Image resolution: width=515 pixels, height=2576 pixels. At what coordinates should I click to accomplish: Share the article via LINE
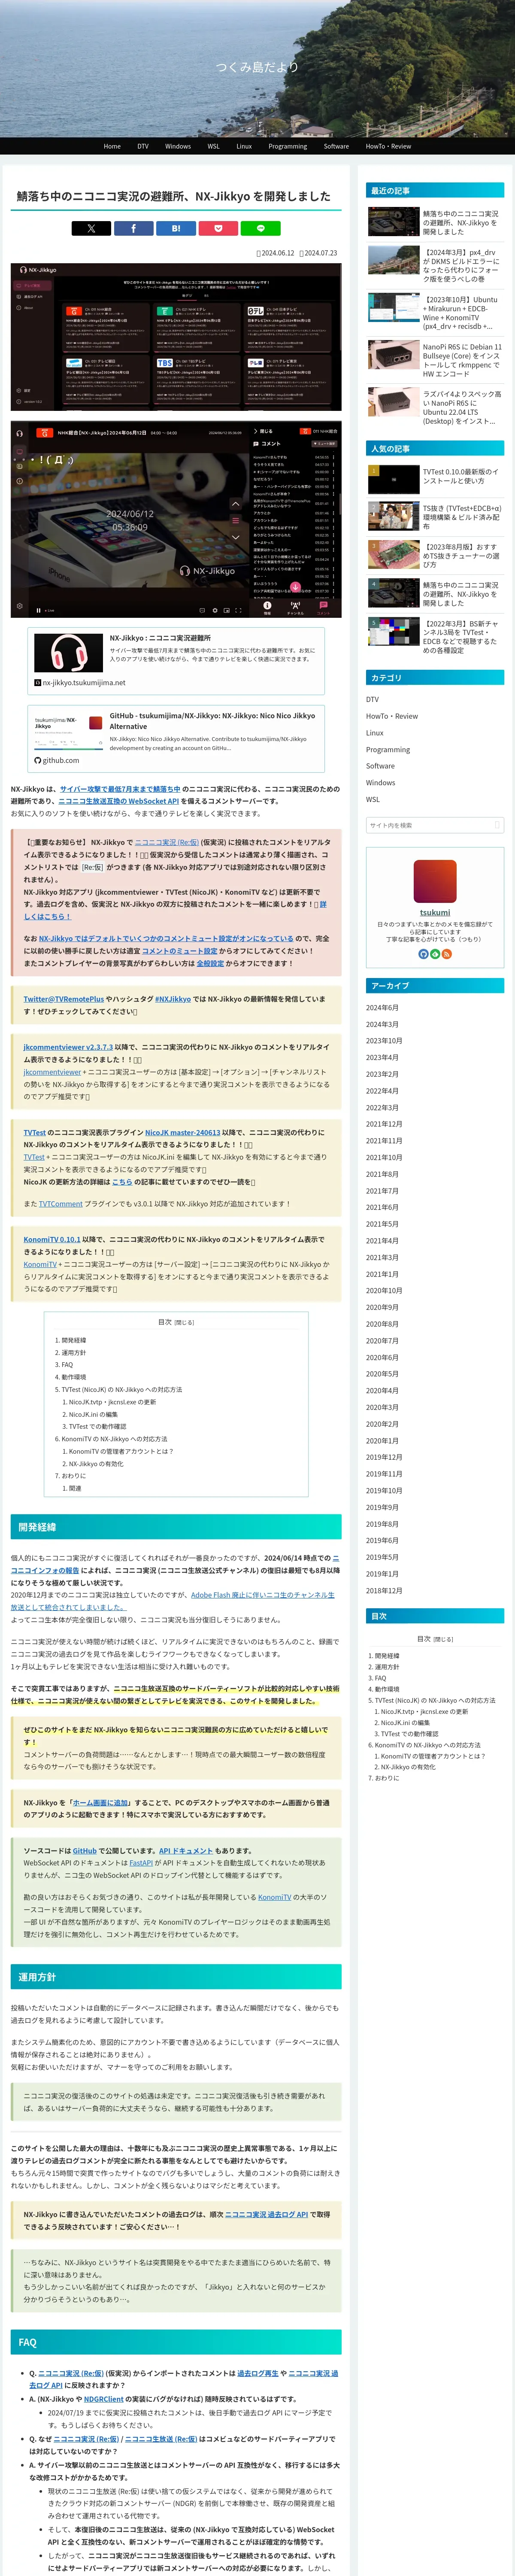261,228
